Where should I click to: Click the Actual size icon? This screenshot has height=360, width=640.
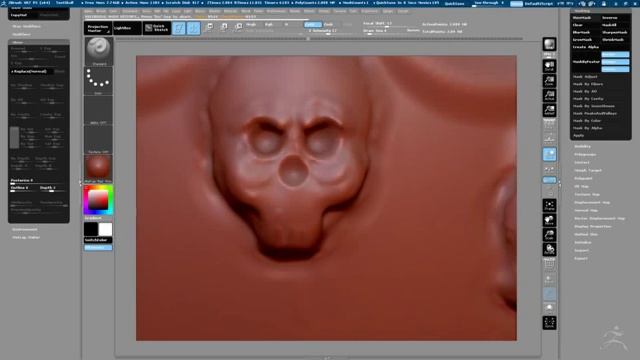[x=549, y=96]
